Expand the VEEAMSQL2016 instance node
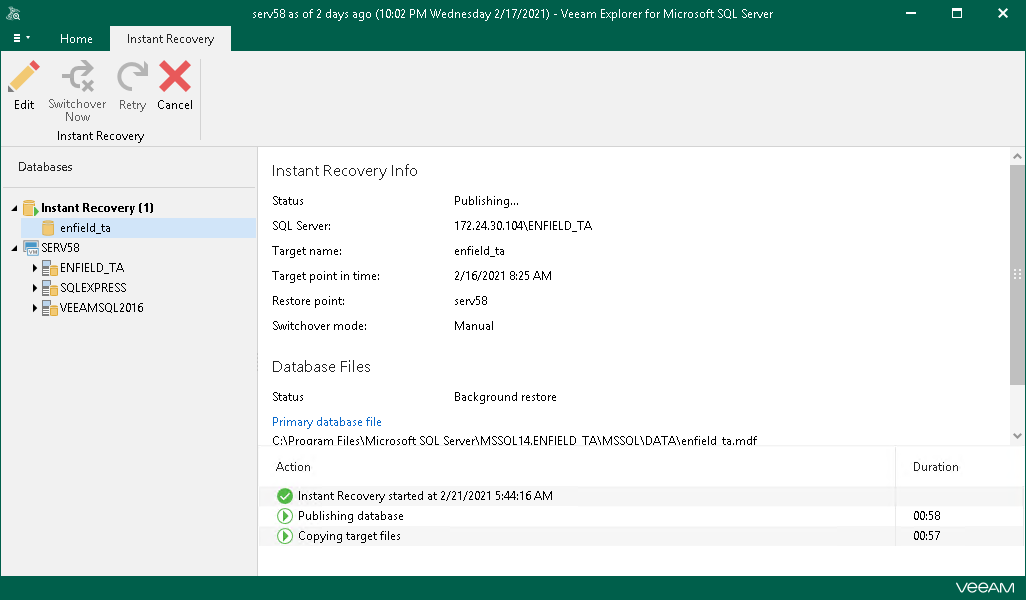The height and width of the screenshot is (600, 1026). click(x=35, y=308)
